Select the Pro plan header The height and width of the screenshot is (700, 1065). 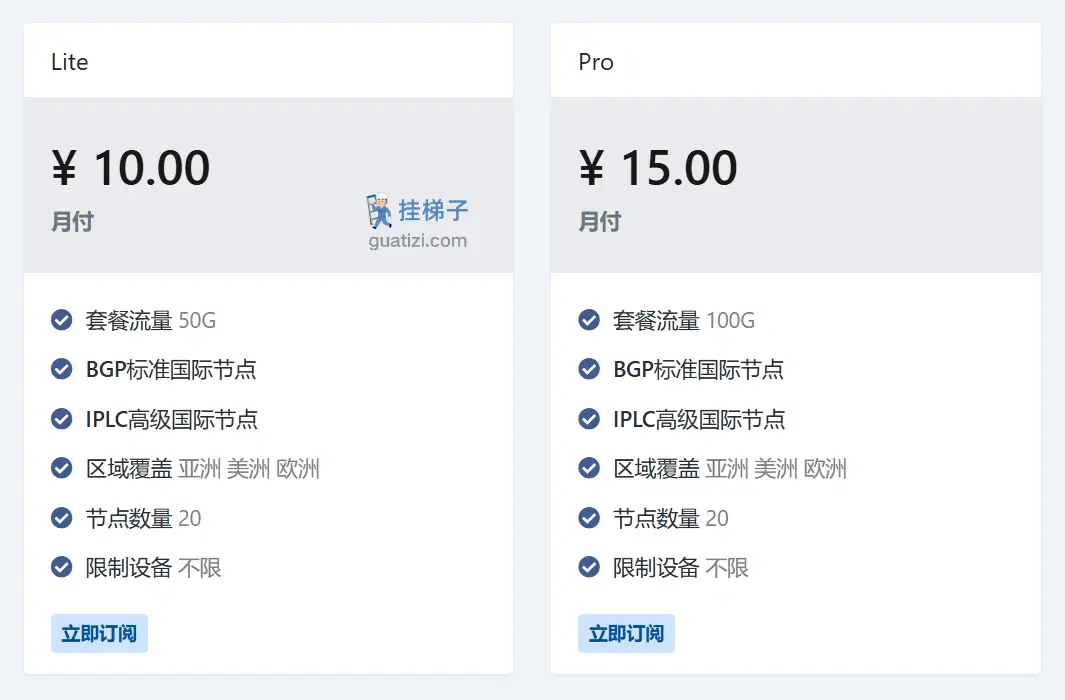pyautogui.click(x=596, y=61)
